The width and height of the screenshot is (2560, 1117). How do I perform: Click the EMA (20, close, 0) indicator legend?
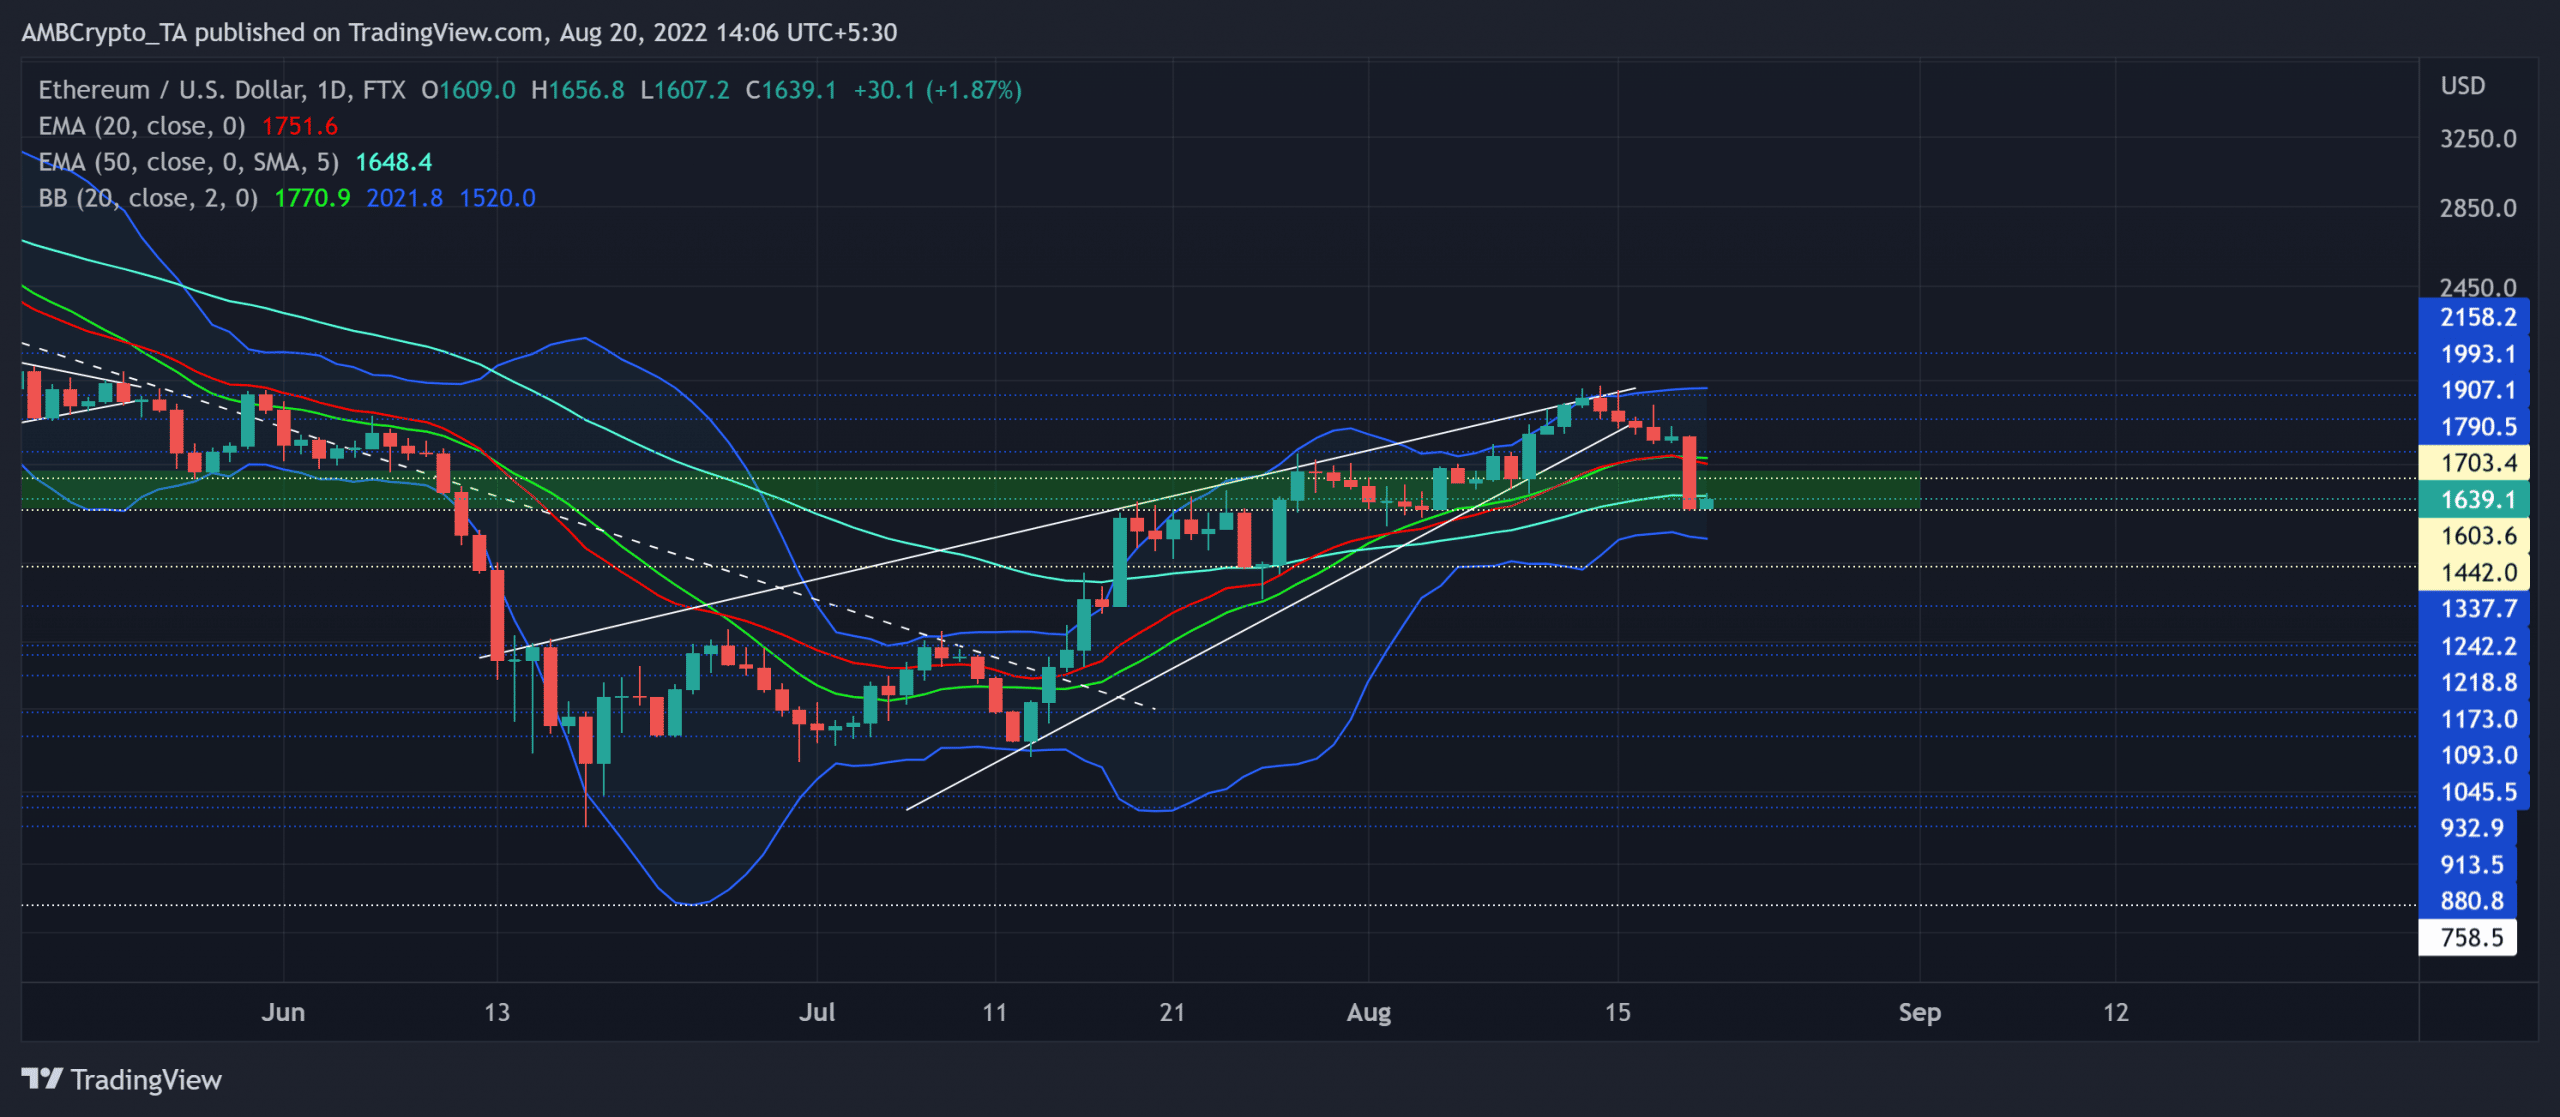[x=142, y=126]
